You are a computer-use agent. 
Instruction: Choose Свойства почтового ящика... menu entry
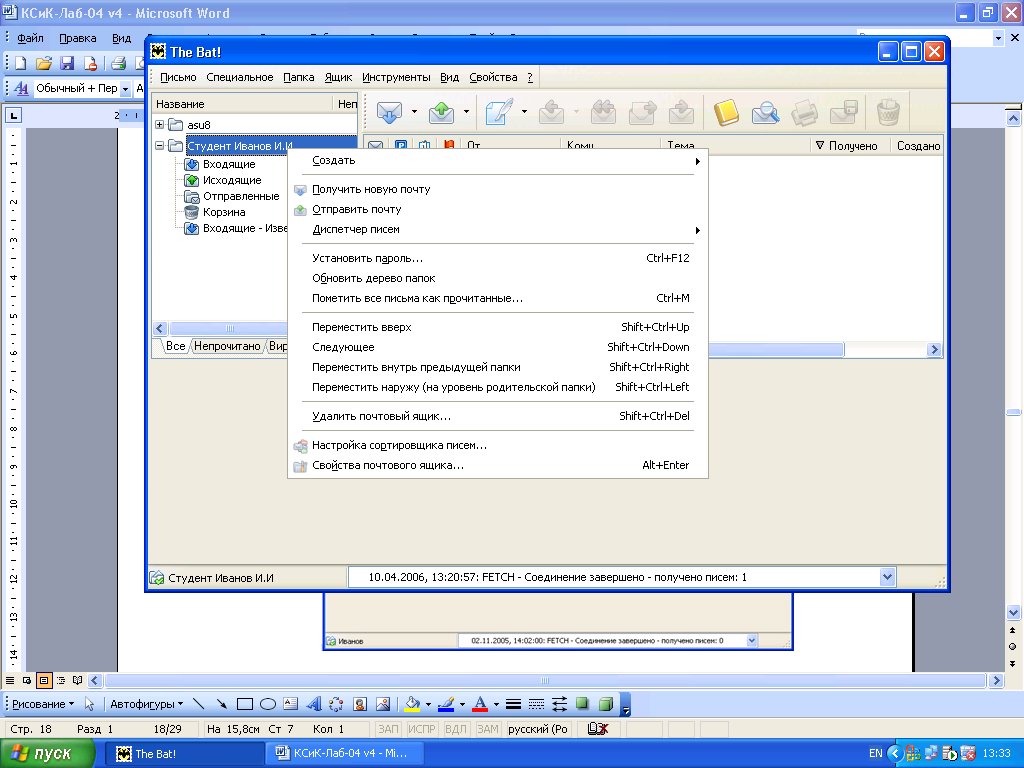(498, 466)
